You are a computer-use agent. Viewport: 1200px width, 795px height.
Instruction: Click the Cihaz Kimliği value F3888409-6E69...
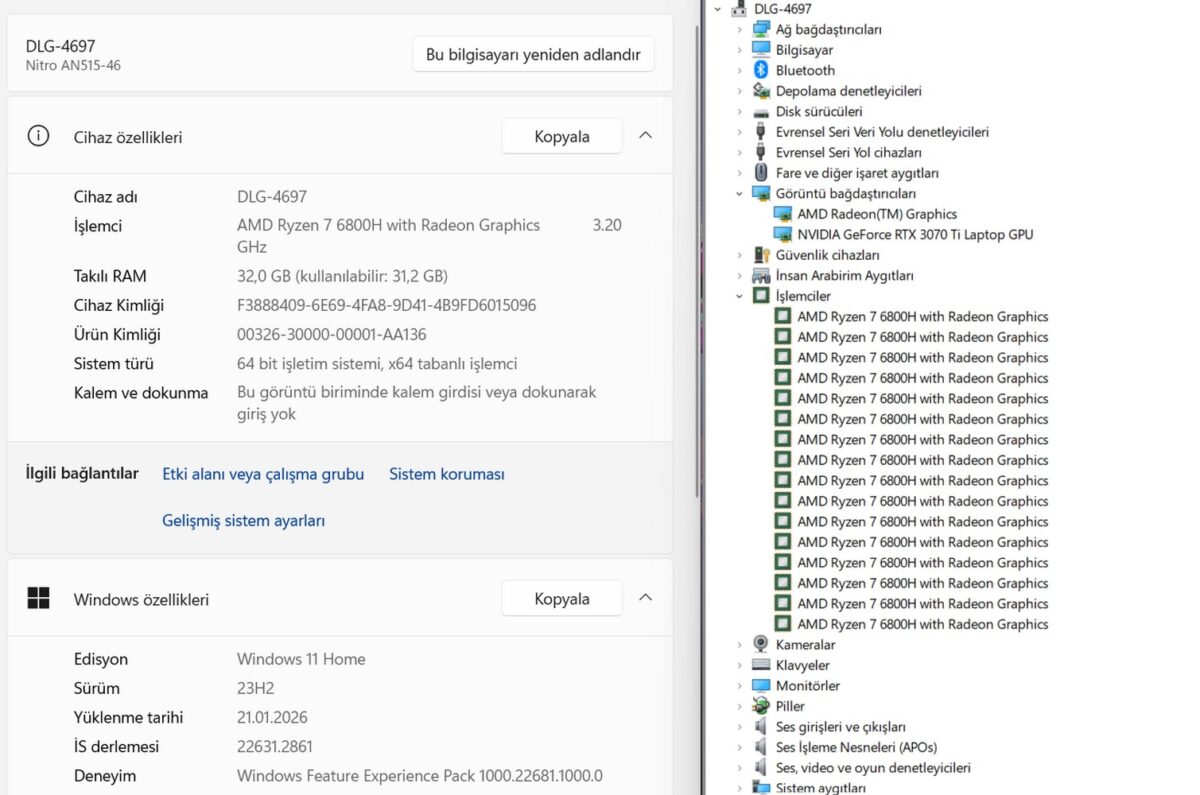coord(386,305)
